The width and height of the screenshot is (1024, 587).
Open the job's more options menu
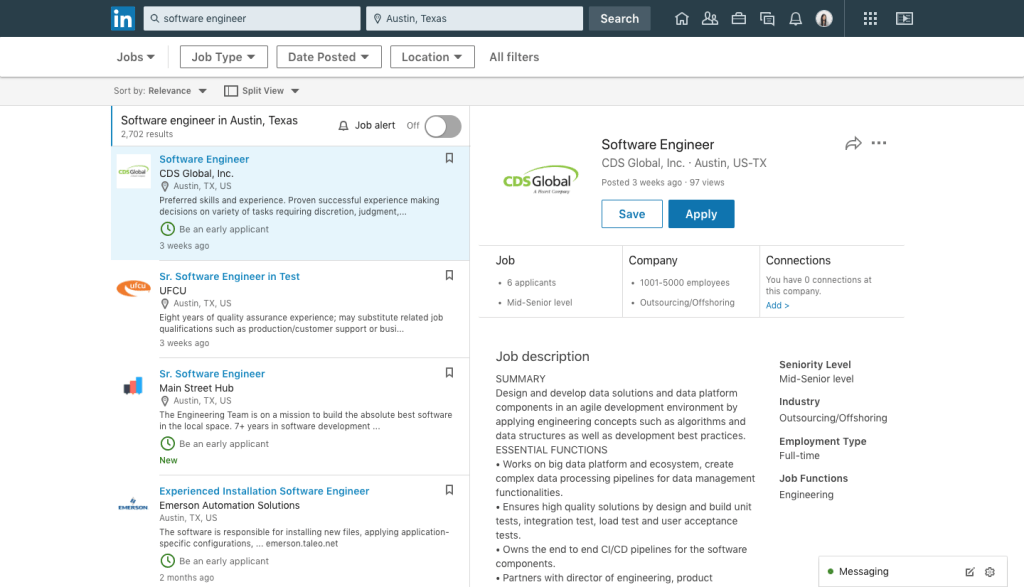pos(879,143)
